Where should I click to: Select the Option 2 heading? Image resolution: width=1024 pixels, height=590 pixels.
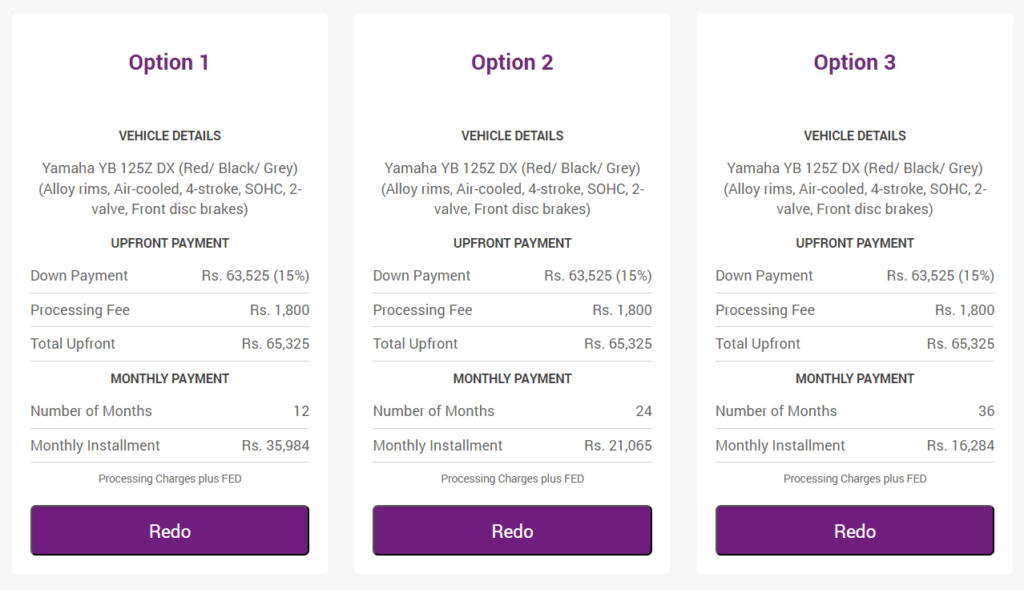512,62
